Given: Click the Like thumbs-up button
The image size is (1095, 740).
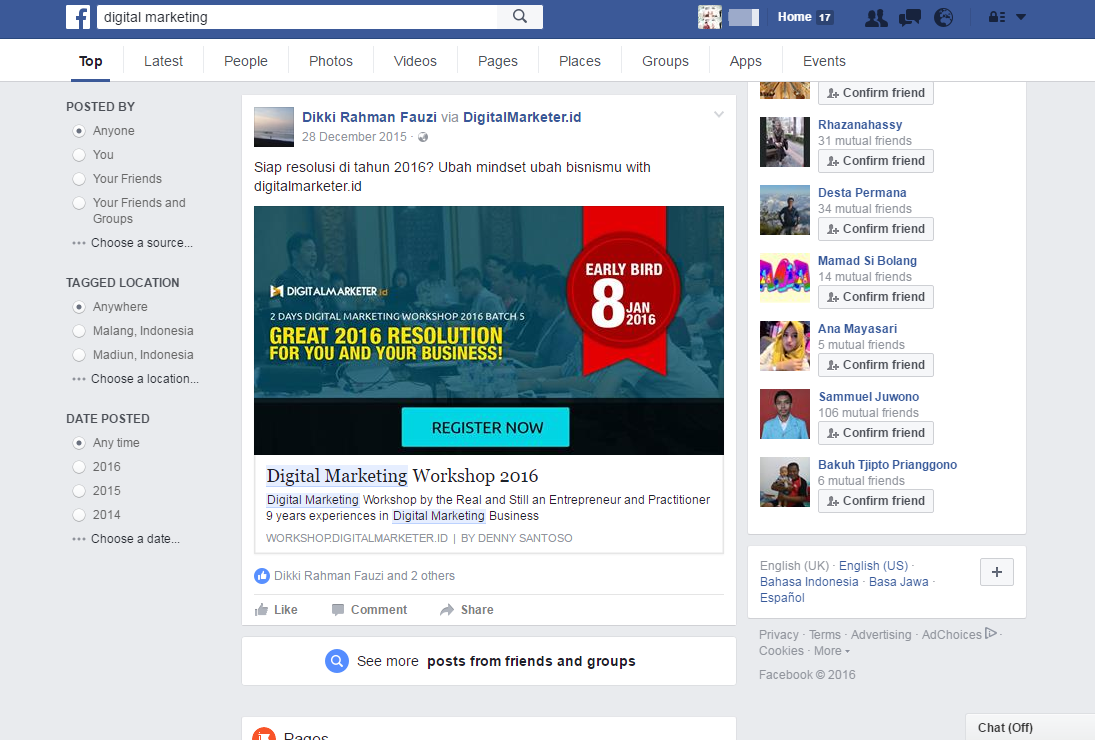Looking at the screenshot, I should click(277, 609).
